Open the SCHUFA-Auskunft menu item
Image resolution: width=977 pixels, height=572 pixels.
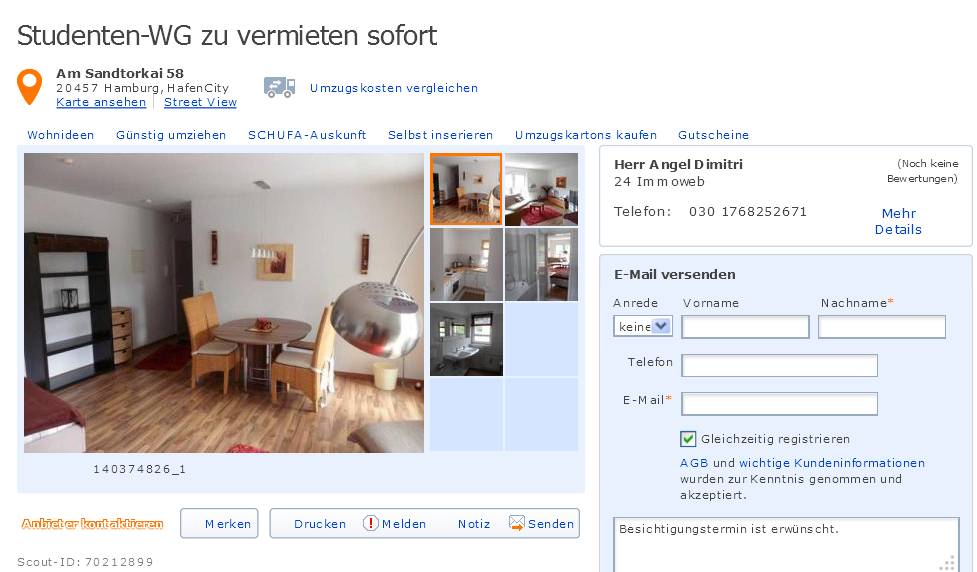tap(307, 135)
